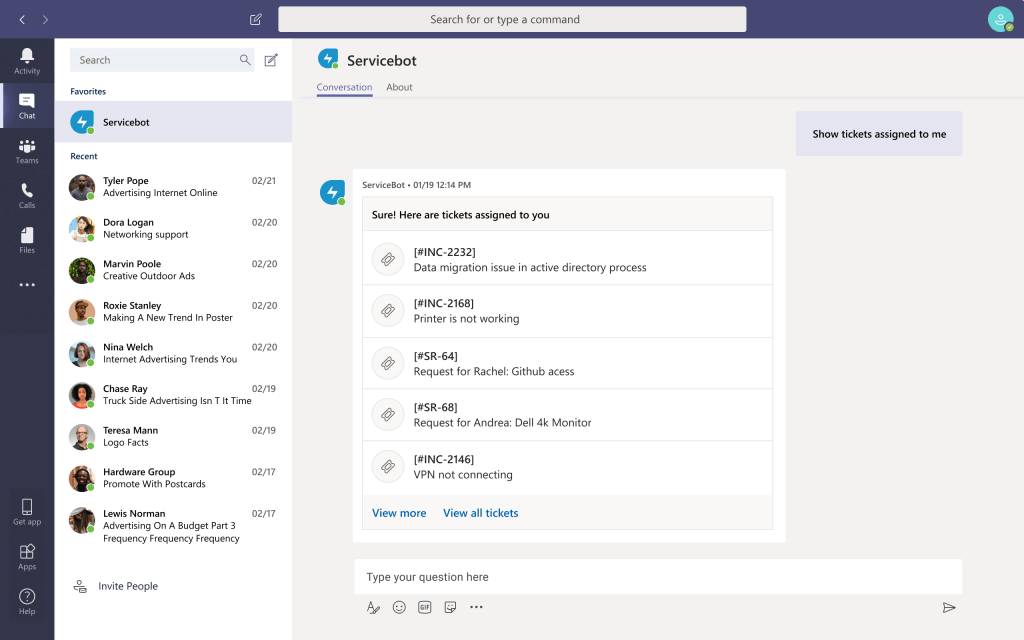
Task: Click the emoji smiley icon
Action: [x=399, y=607]
